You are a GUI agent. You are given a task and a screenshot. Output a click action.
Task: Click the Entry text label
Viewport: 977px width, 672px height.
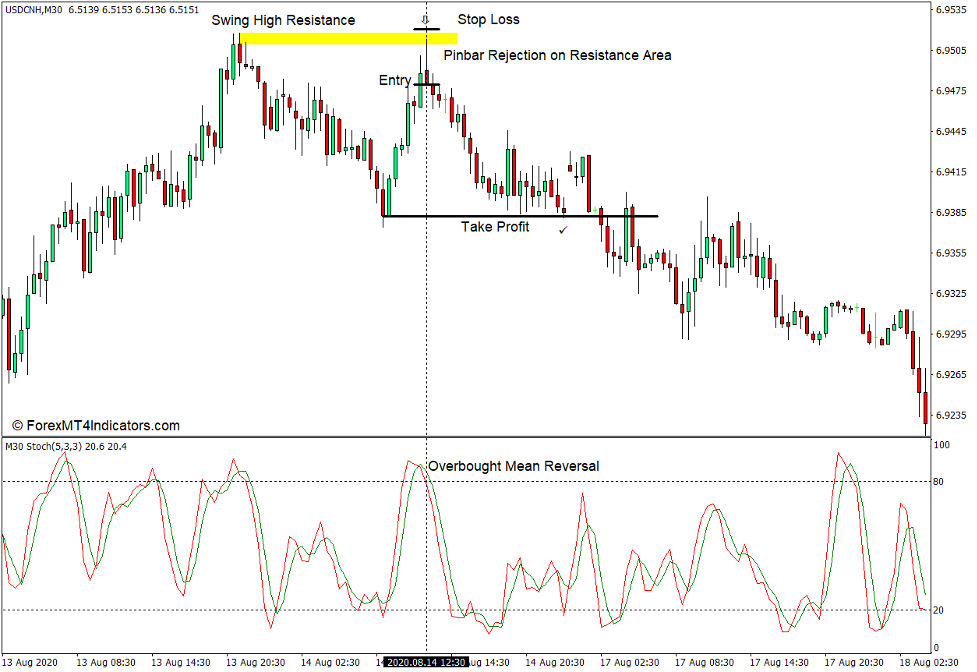point(396,80)
